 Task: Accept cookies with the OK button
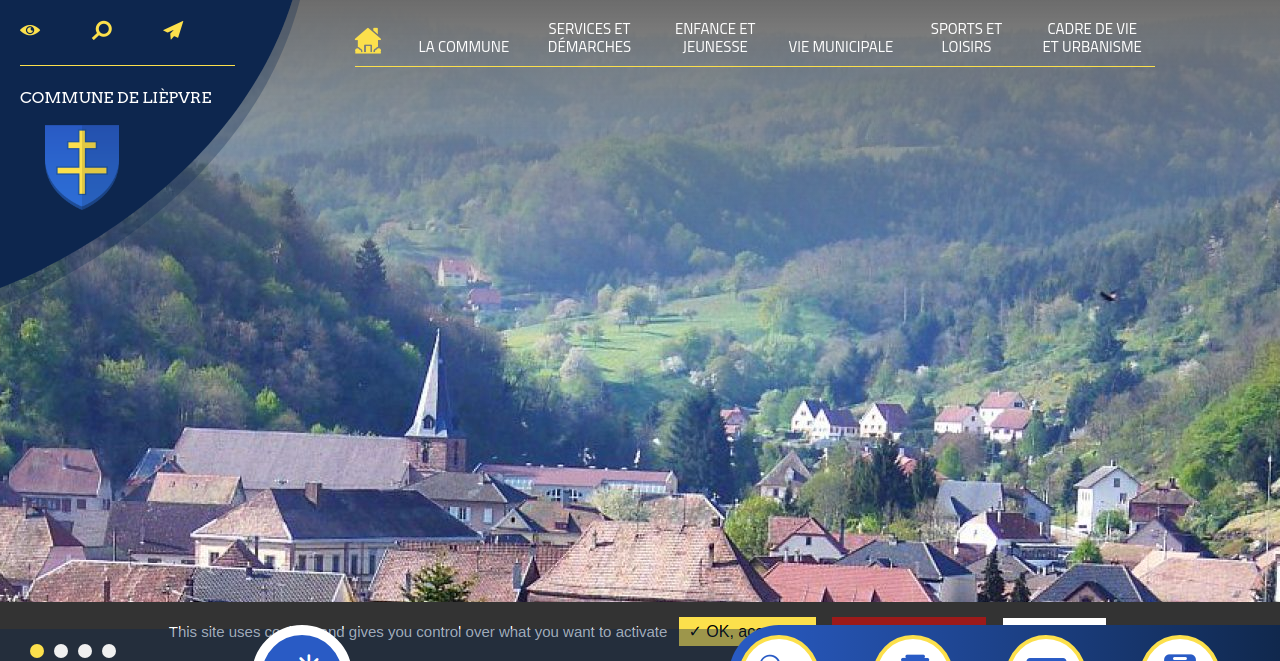(x=747, y=631)
